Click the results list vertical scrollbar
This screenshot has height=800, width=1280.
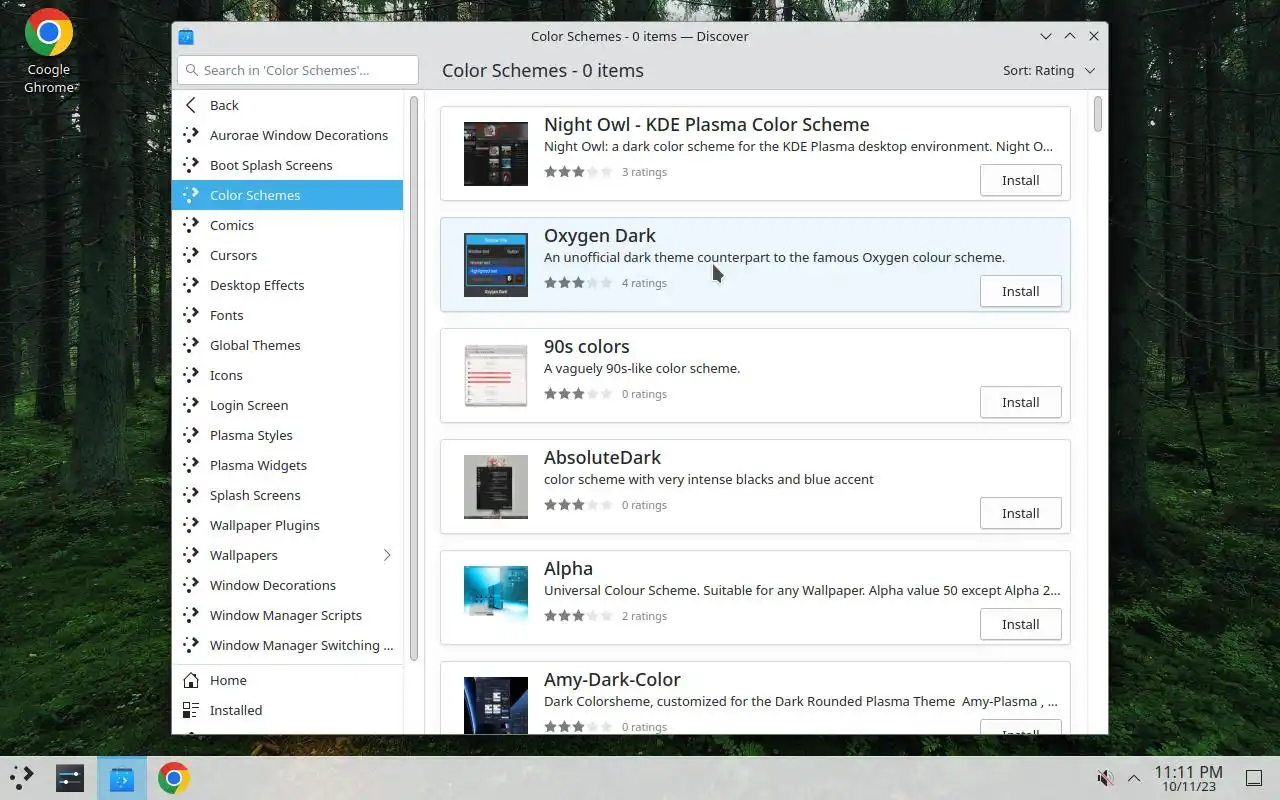(1098, 113)
